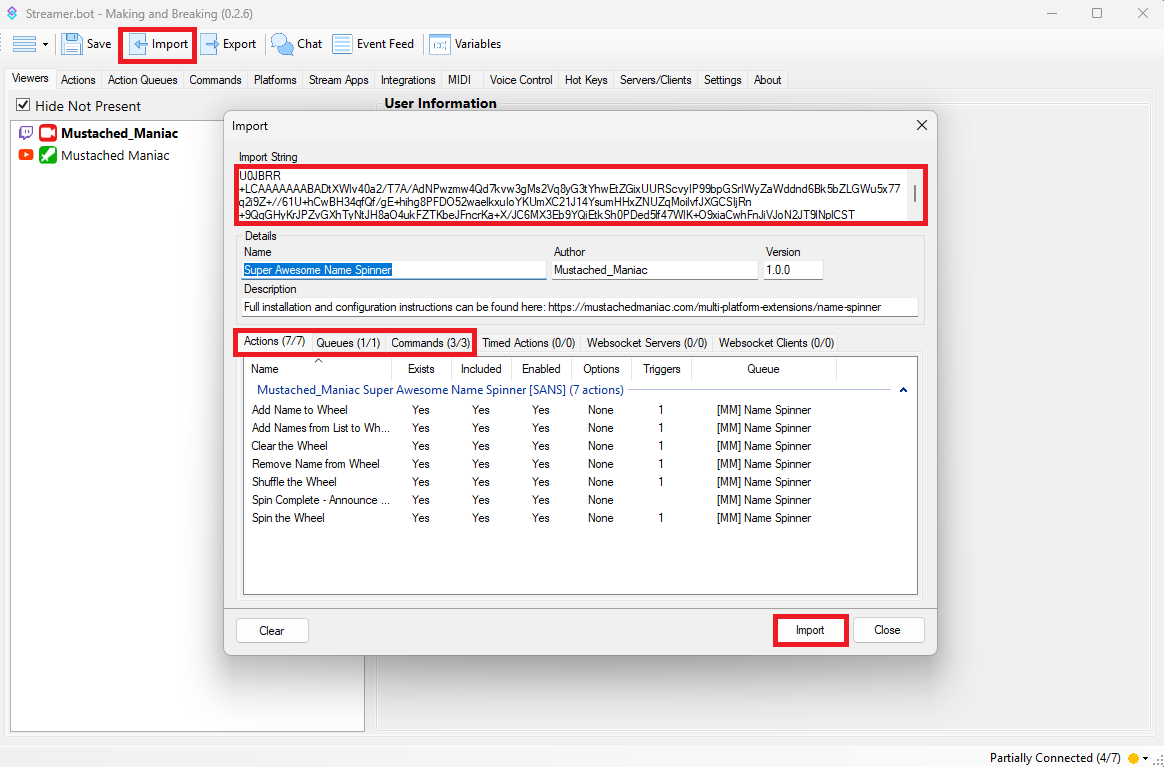Viewport: 1164px width, 767px height.
Task: Click the Save disk icon in toolbar
Action: tap(72, 44)
